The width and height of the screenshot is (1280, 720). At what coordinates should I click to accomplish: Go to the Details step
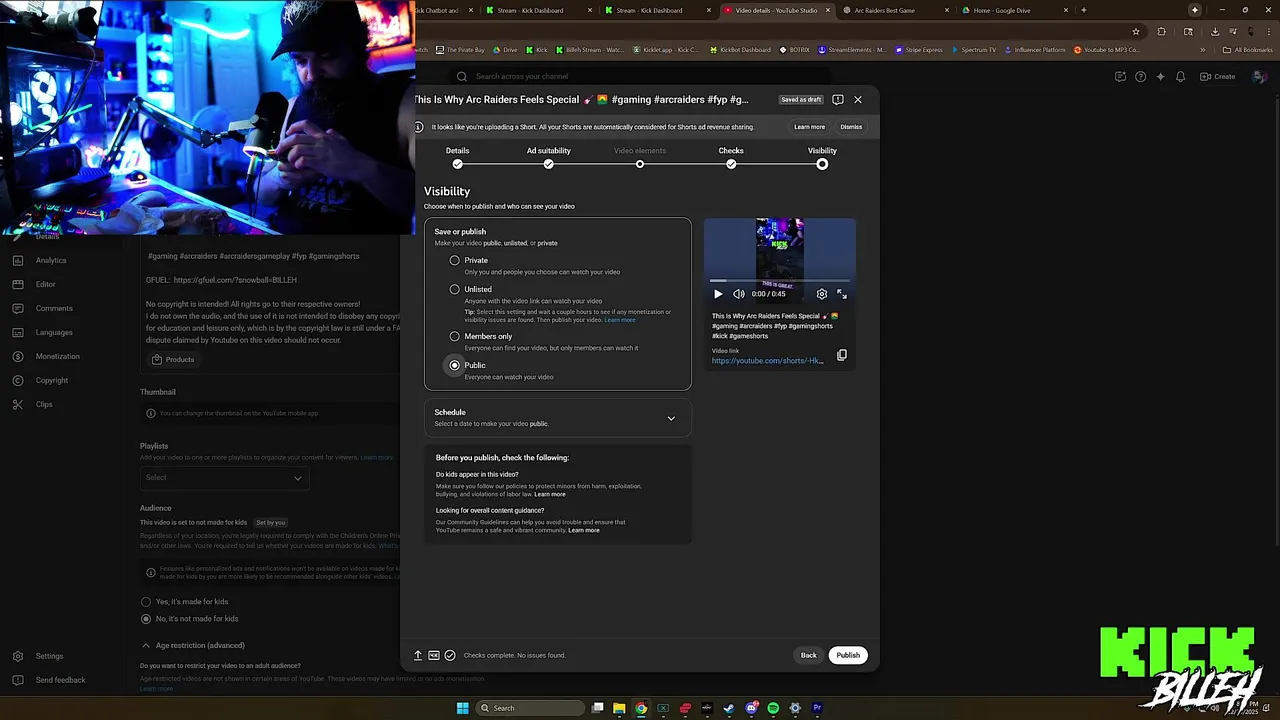pos(457,156)
